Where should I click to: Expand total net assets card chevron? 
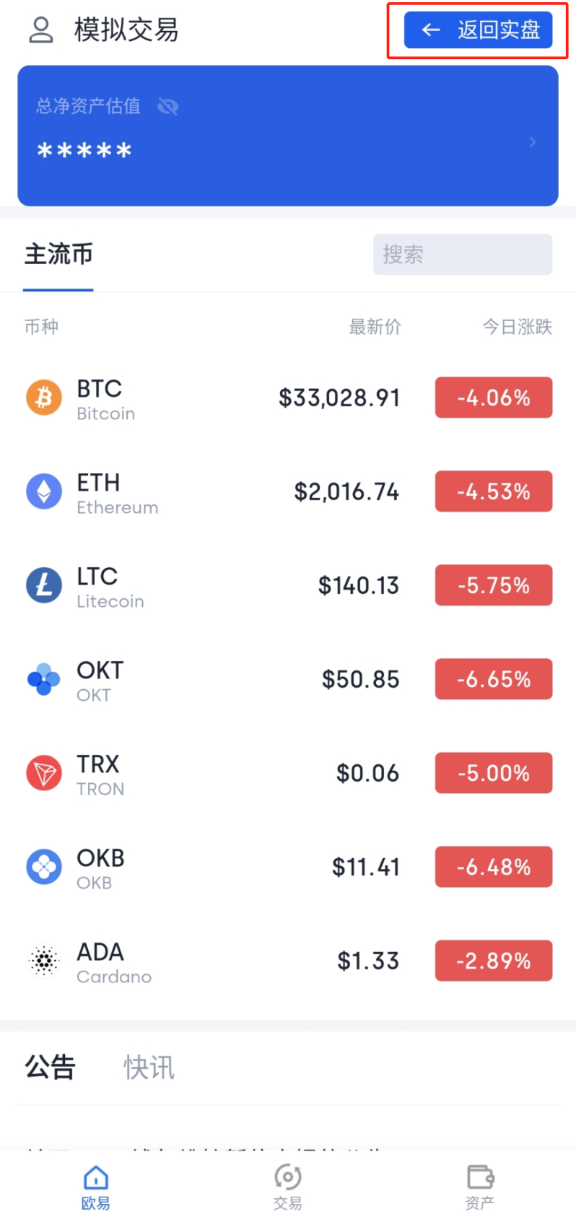[x=533, y=142]
